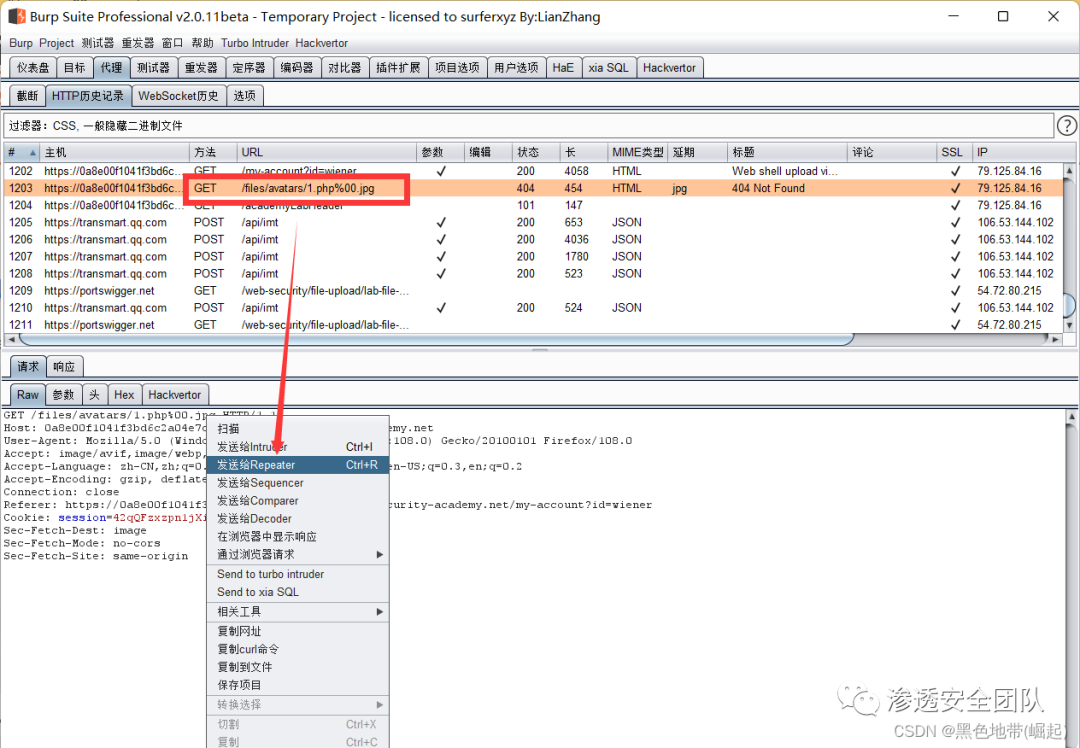This screenshot has width=1080, height=748.
Task: Switch to the 头 request view tab
Action: [x=94, y=395]
